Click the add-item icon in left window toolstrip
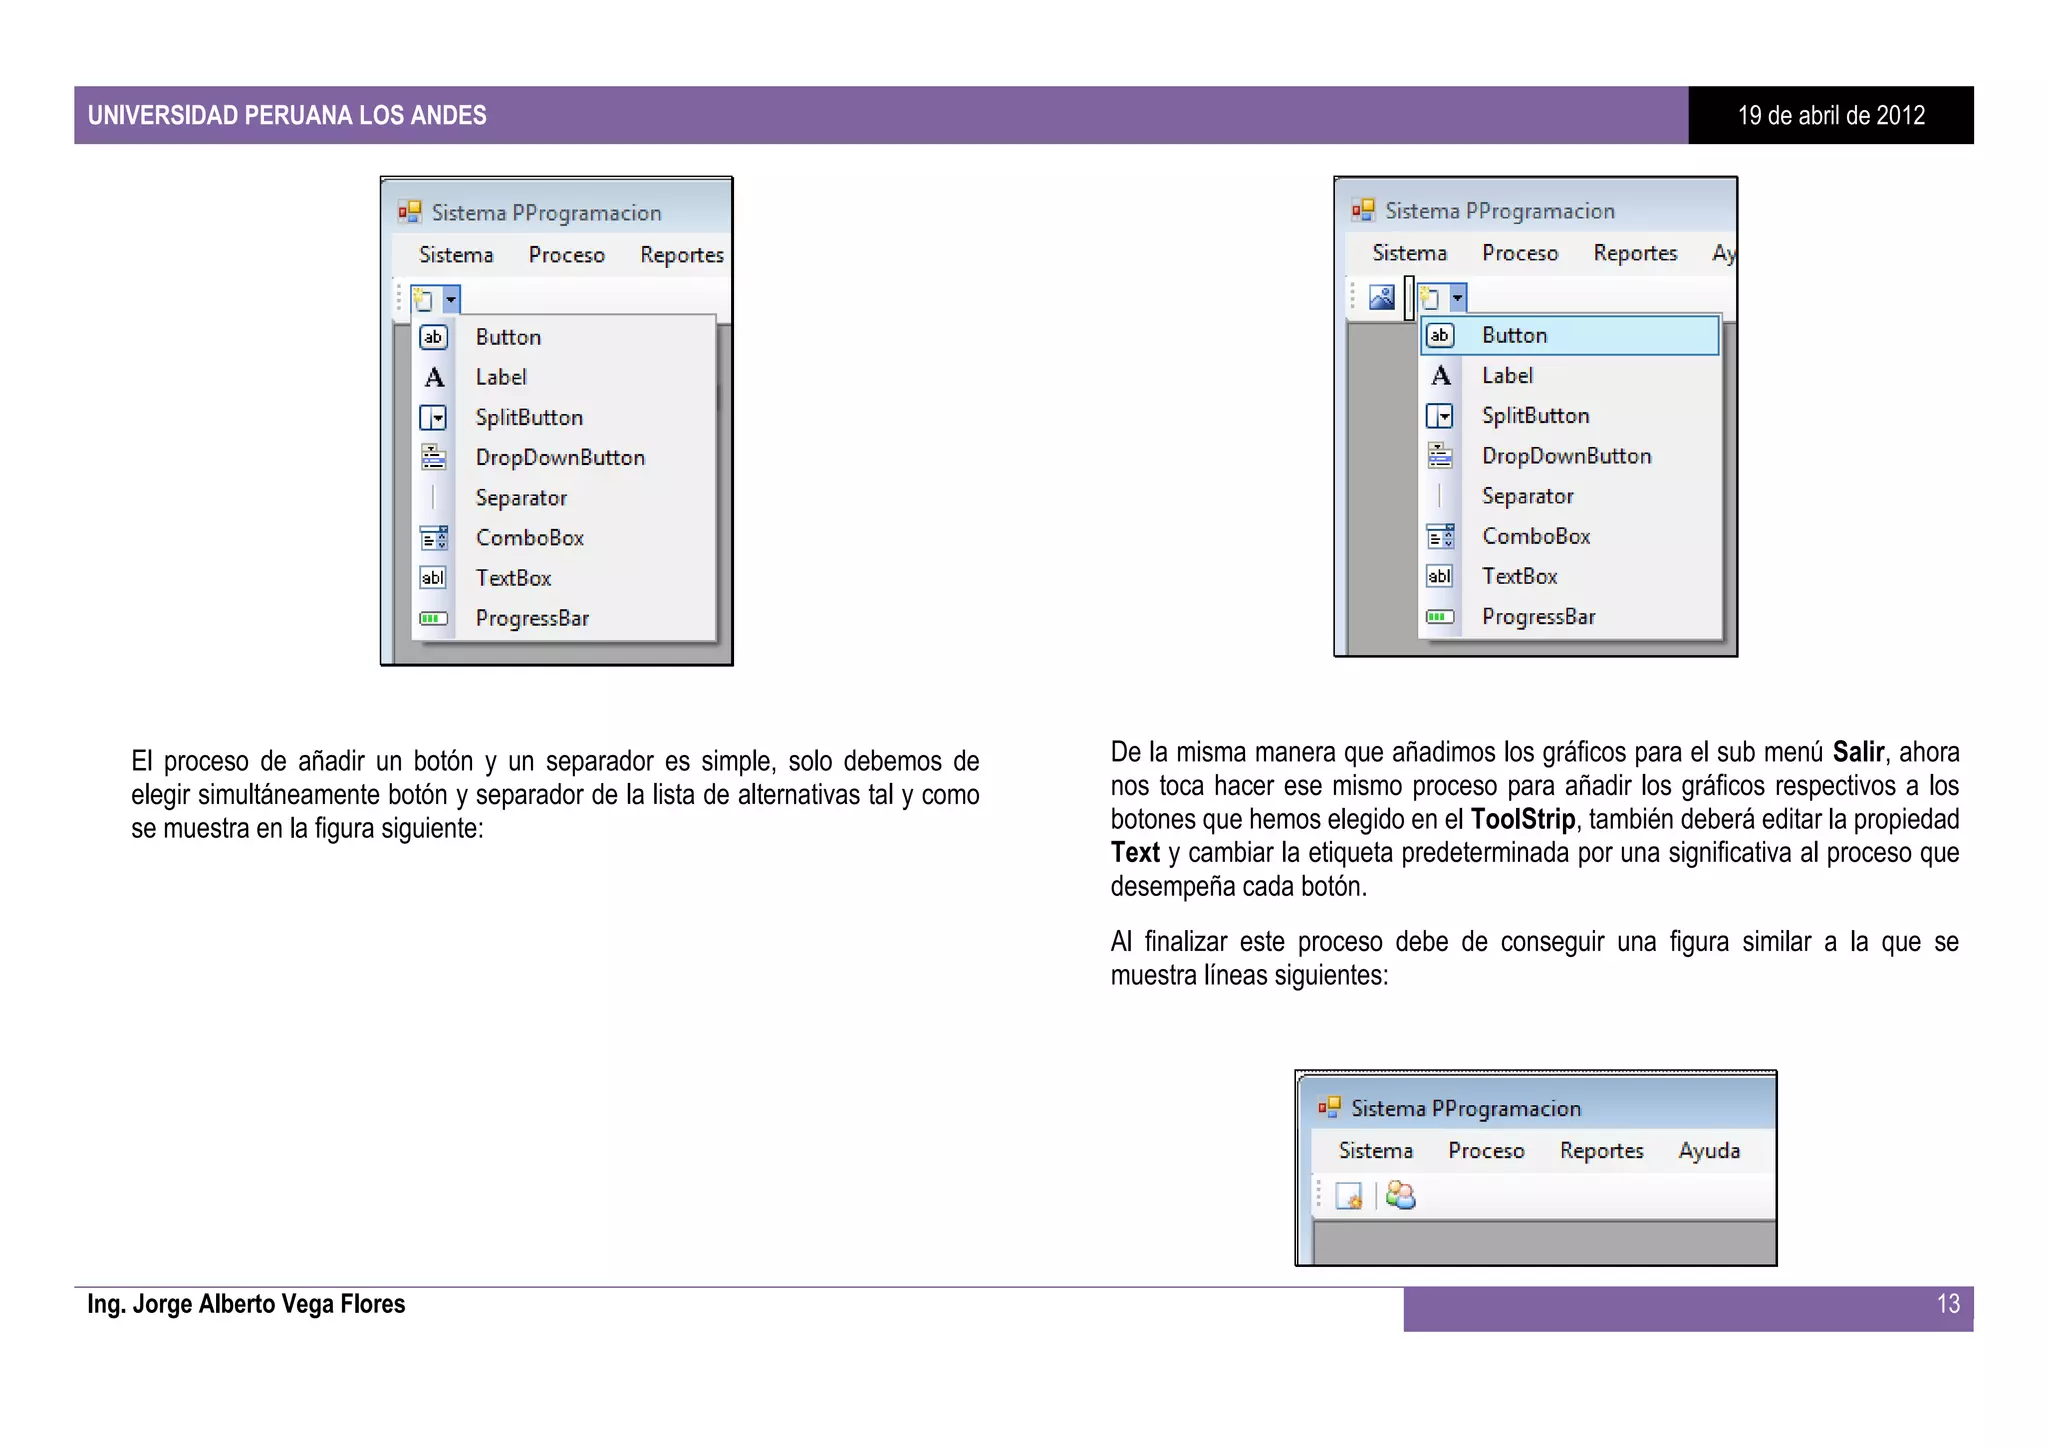Screen dimensions: 2048x1448 [424, 299]
